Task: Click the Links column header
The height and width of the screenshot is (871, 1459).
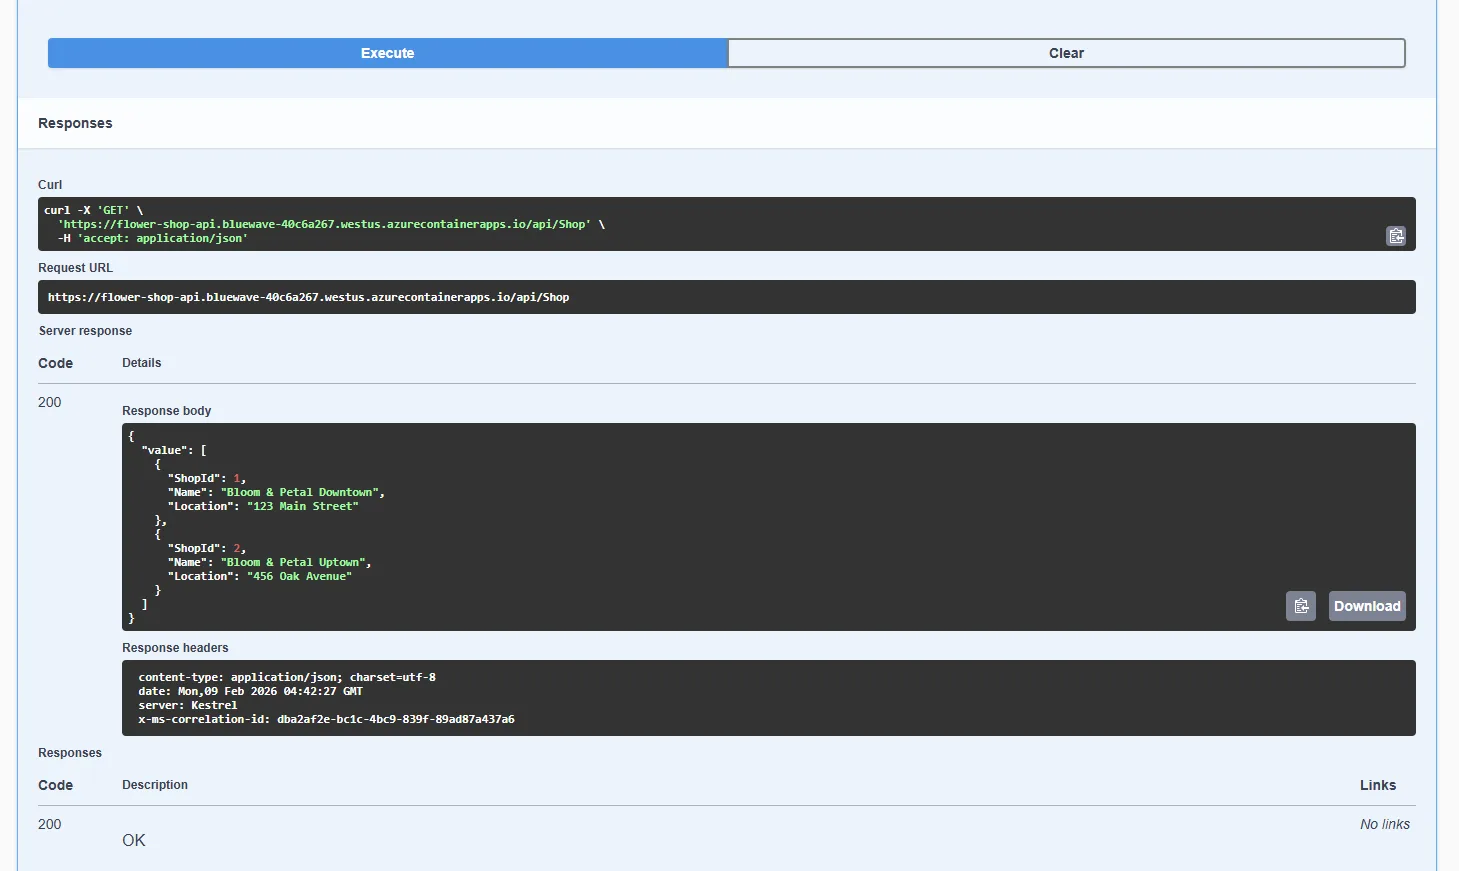Action: point(1377,785)
